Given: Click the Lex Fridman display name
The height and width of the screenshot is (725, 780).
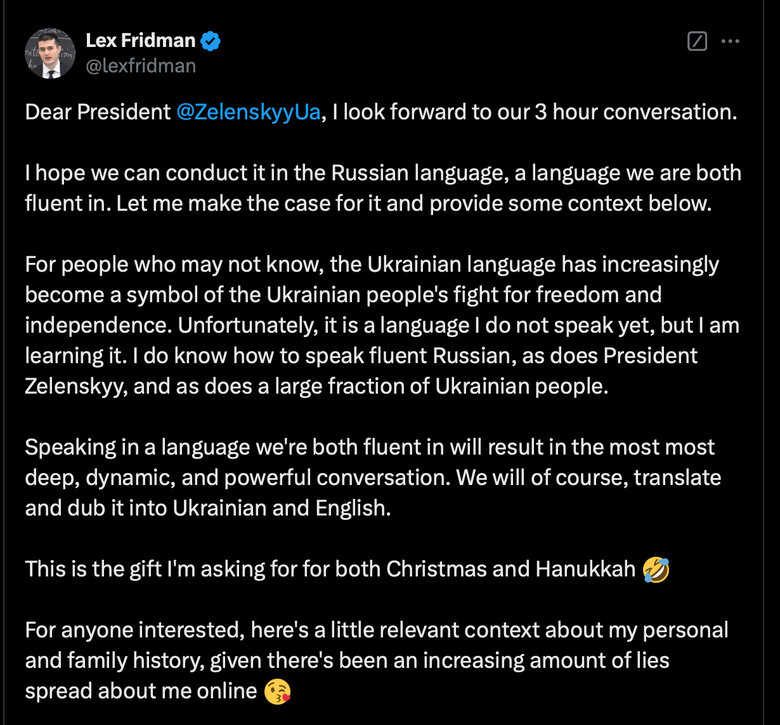Looking at the screenshot, I should [x=142, y=41].
